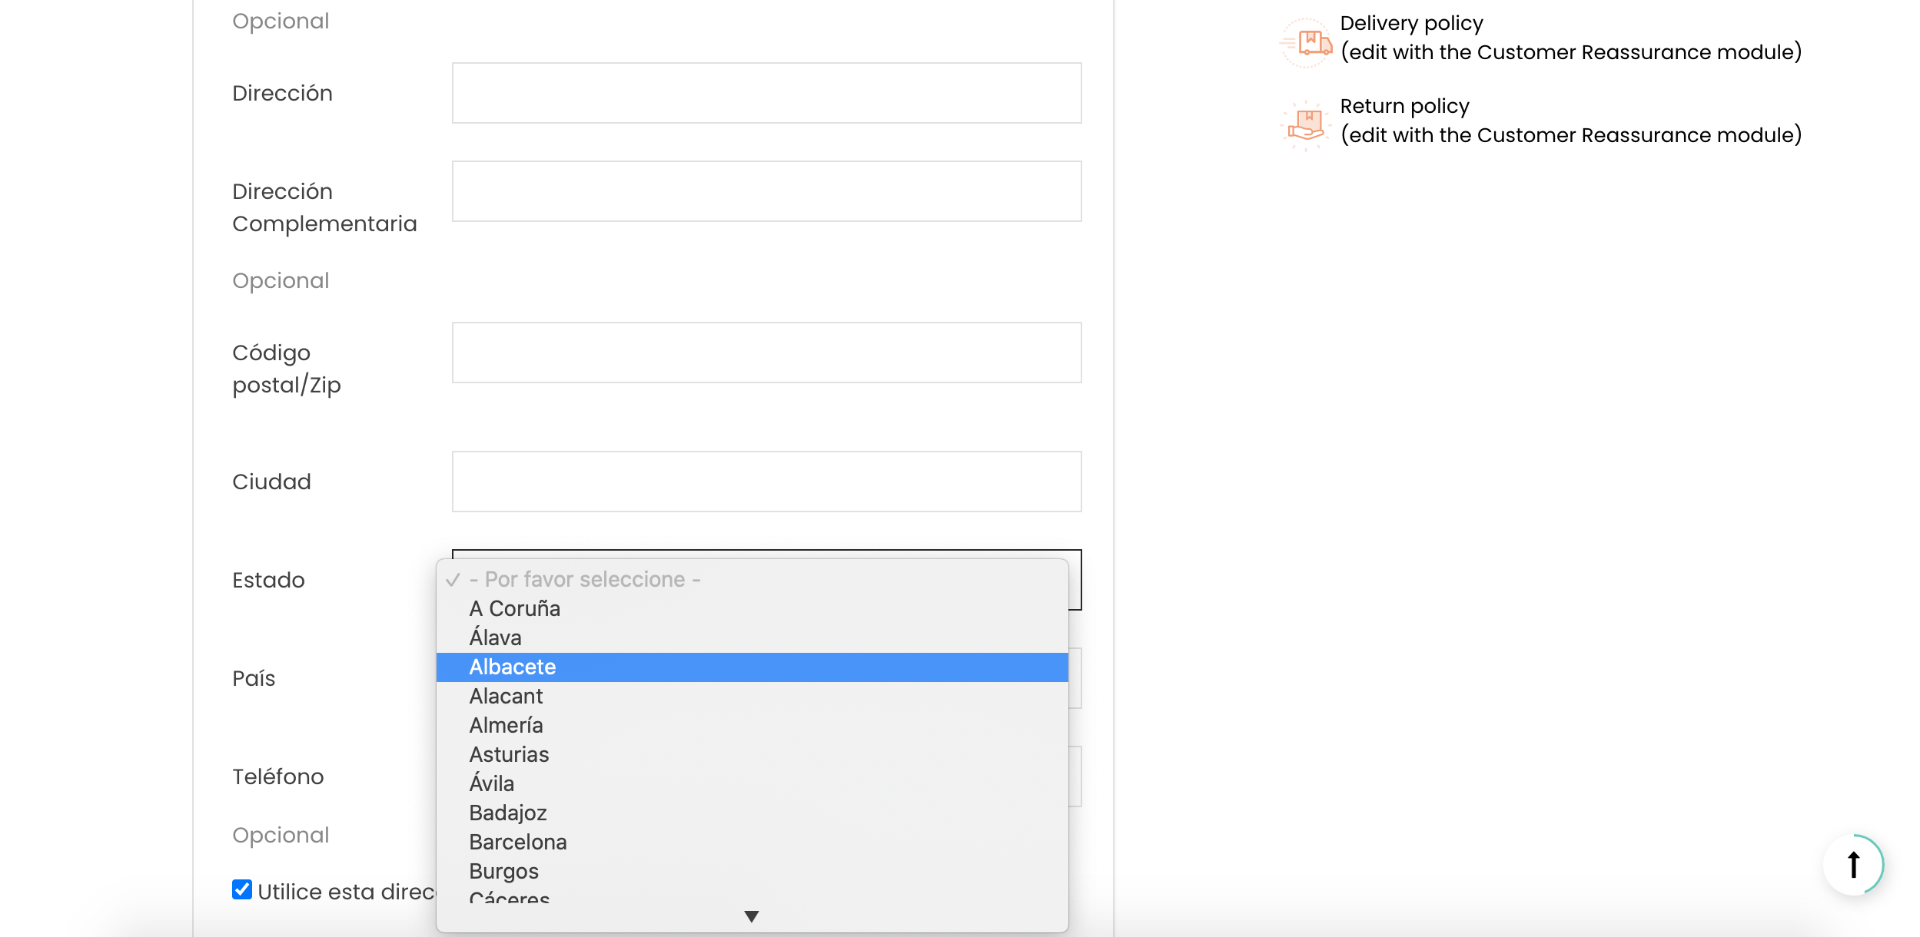Viewport: 1920px width, 937px height.
Task: Click the Return policy box icon
Action: click(x=1306, y=125)
